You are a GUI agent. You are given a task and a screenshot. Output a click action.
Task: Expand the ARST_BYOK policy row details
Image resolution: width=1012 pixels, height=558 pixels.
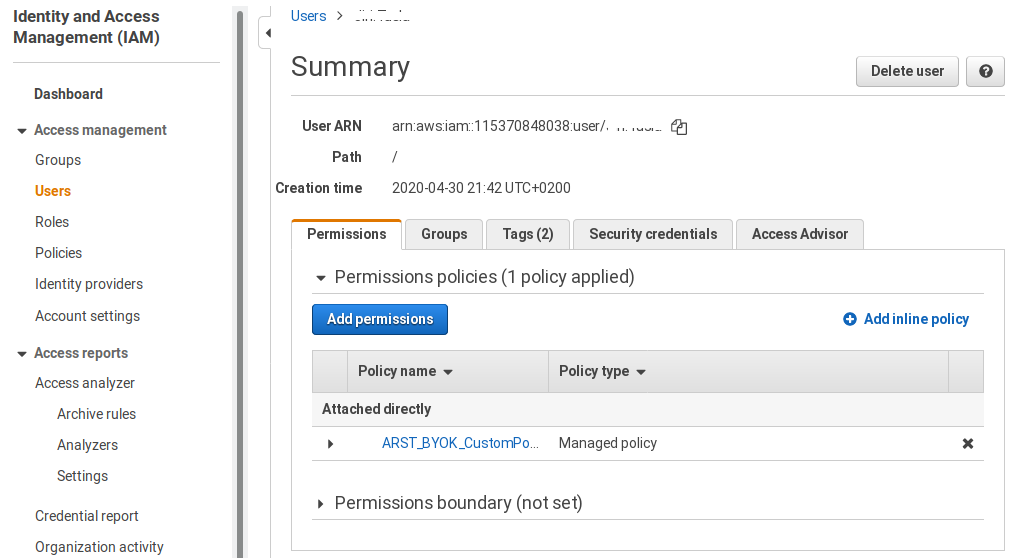click(330, 443)
